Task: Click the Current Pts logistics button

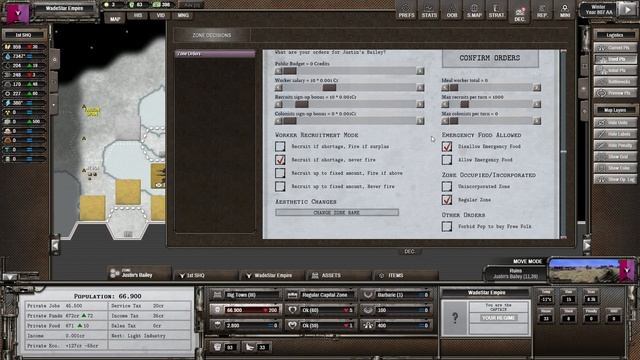Action: point(615,48)
